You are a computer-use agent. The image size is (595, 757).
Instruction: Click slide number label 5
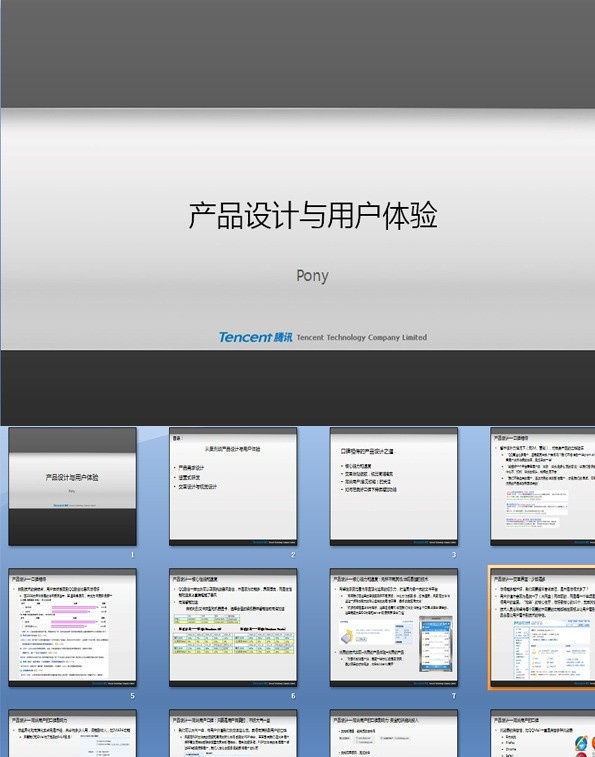pos(132,696)
